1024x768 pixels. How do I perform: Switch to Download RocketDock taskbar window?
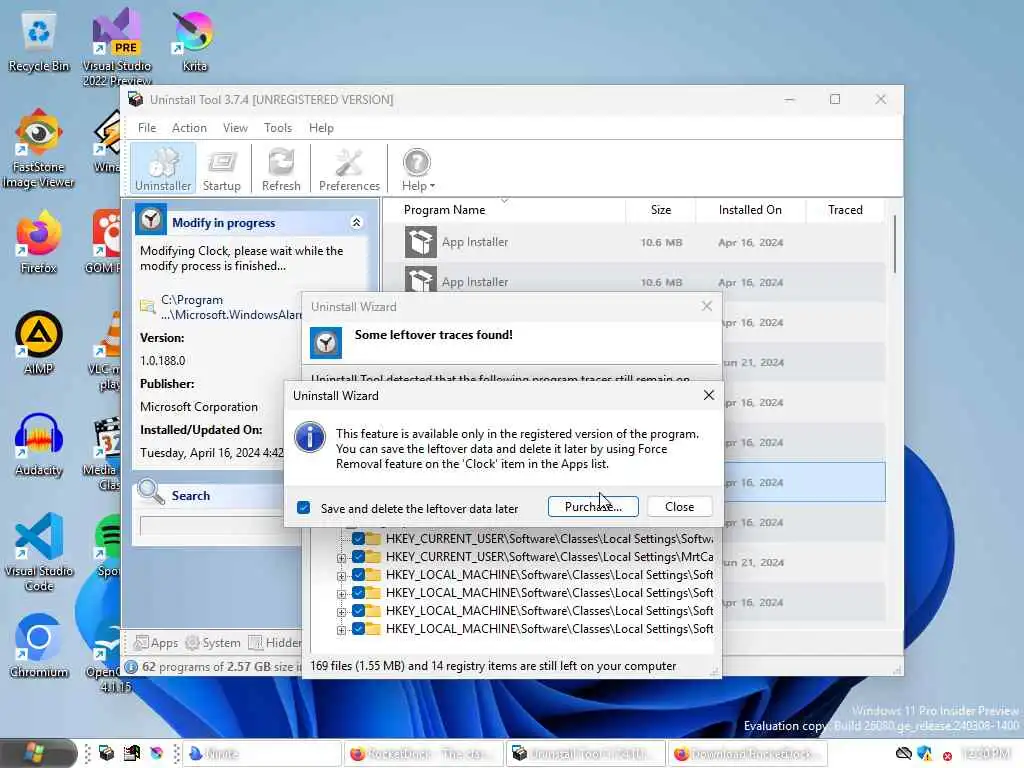[x=748, y=754]
